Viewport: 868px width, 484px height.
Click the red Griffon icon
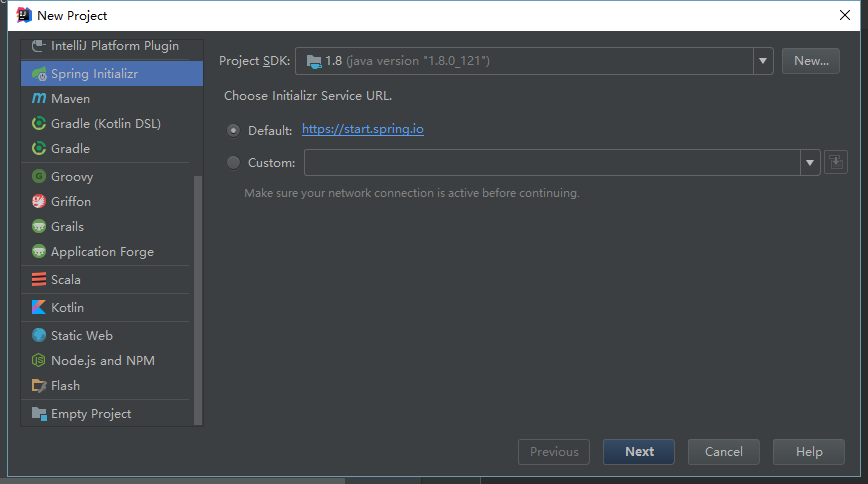tap(39, 202)
